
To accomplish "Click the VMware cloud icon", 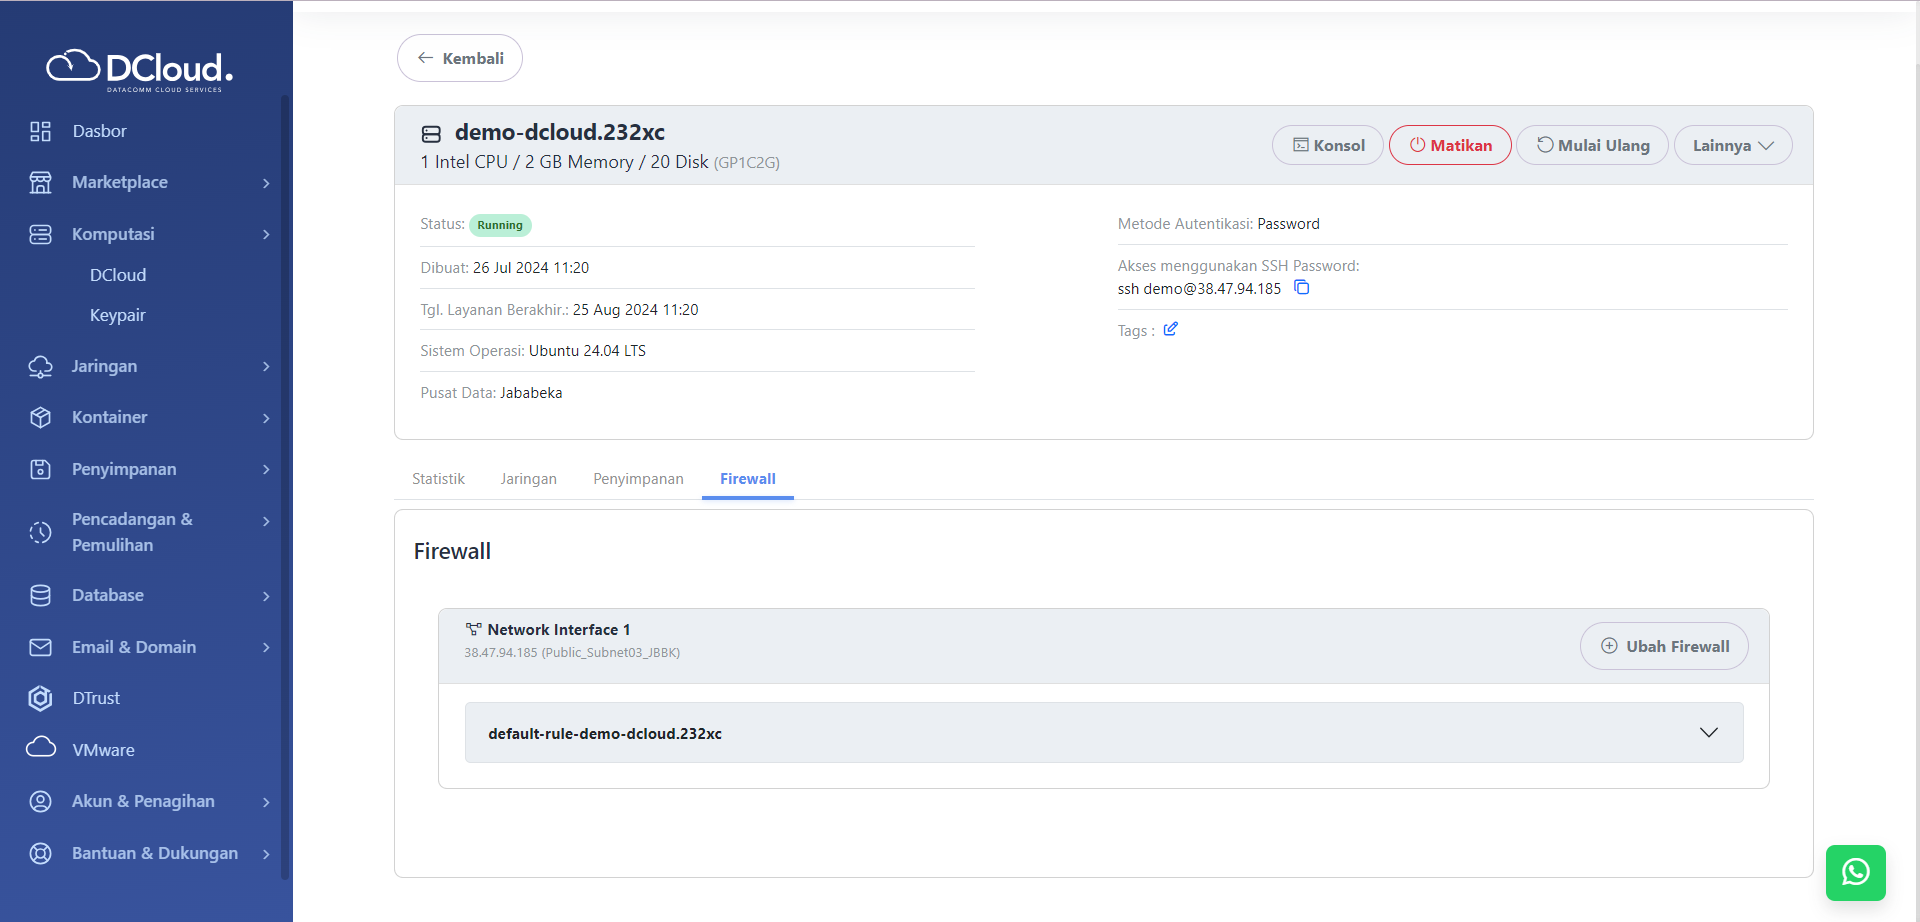I will [x=40, y=747].
